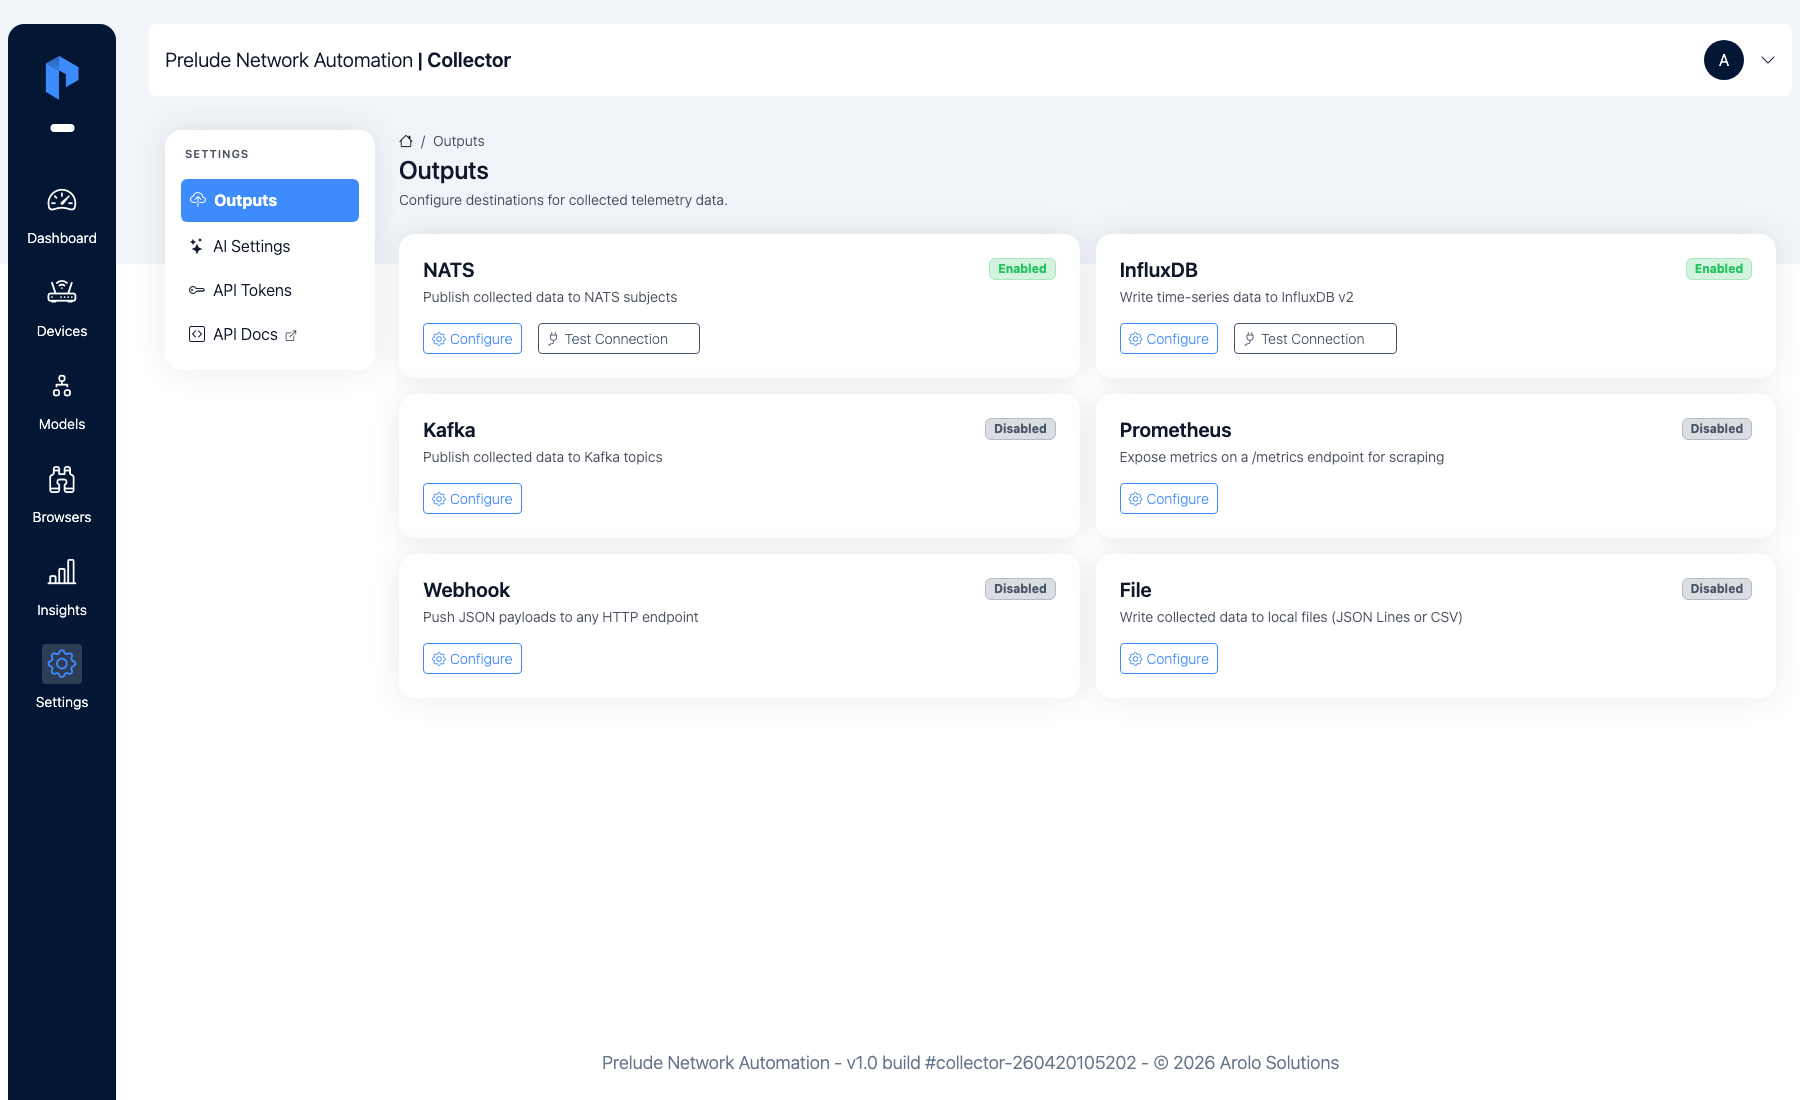Viewport: 1800px width, 1100px height.
Task: Click the key icon beside API Tokens
Action: point(197,290)
